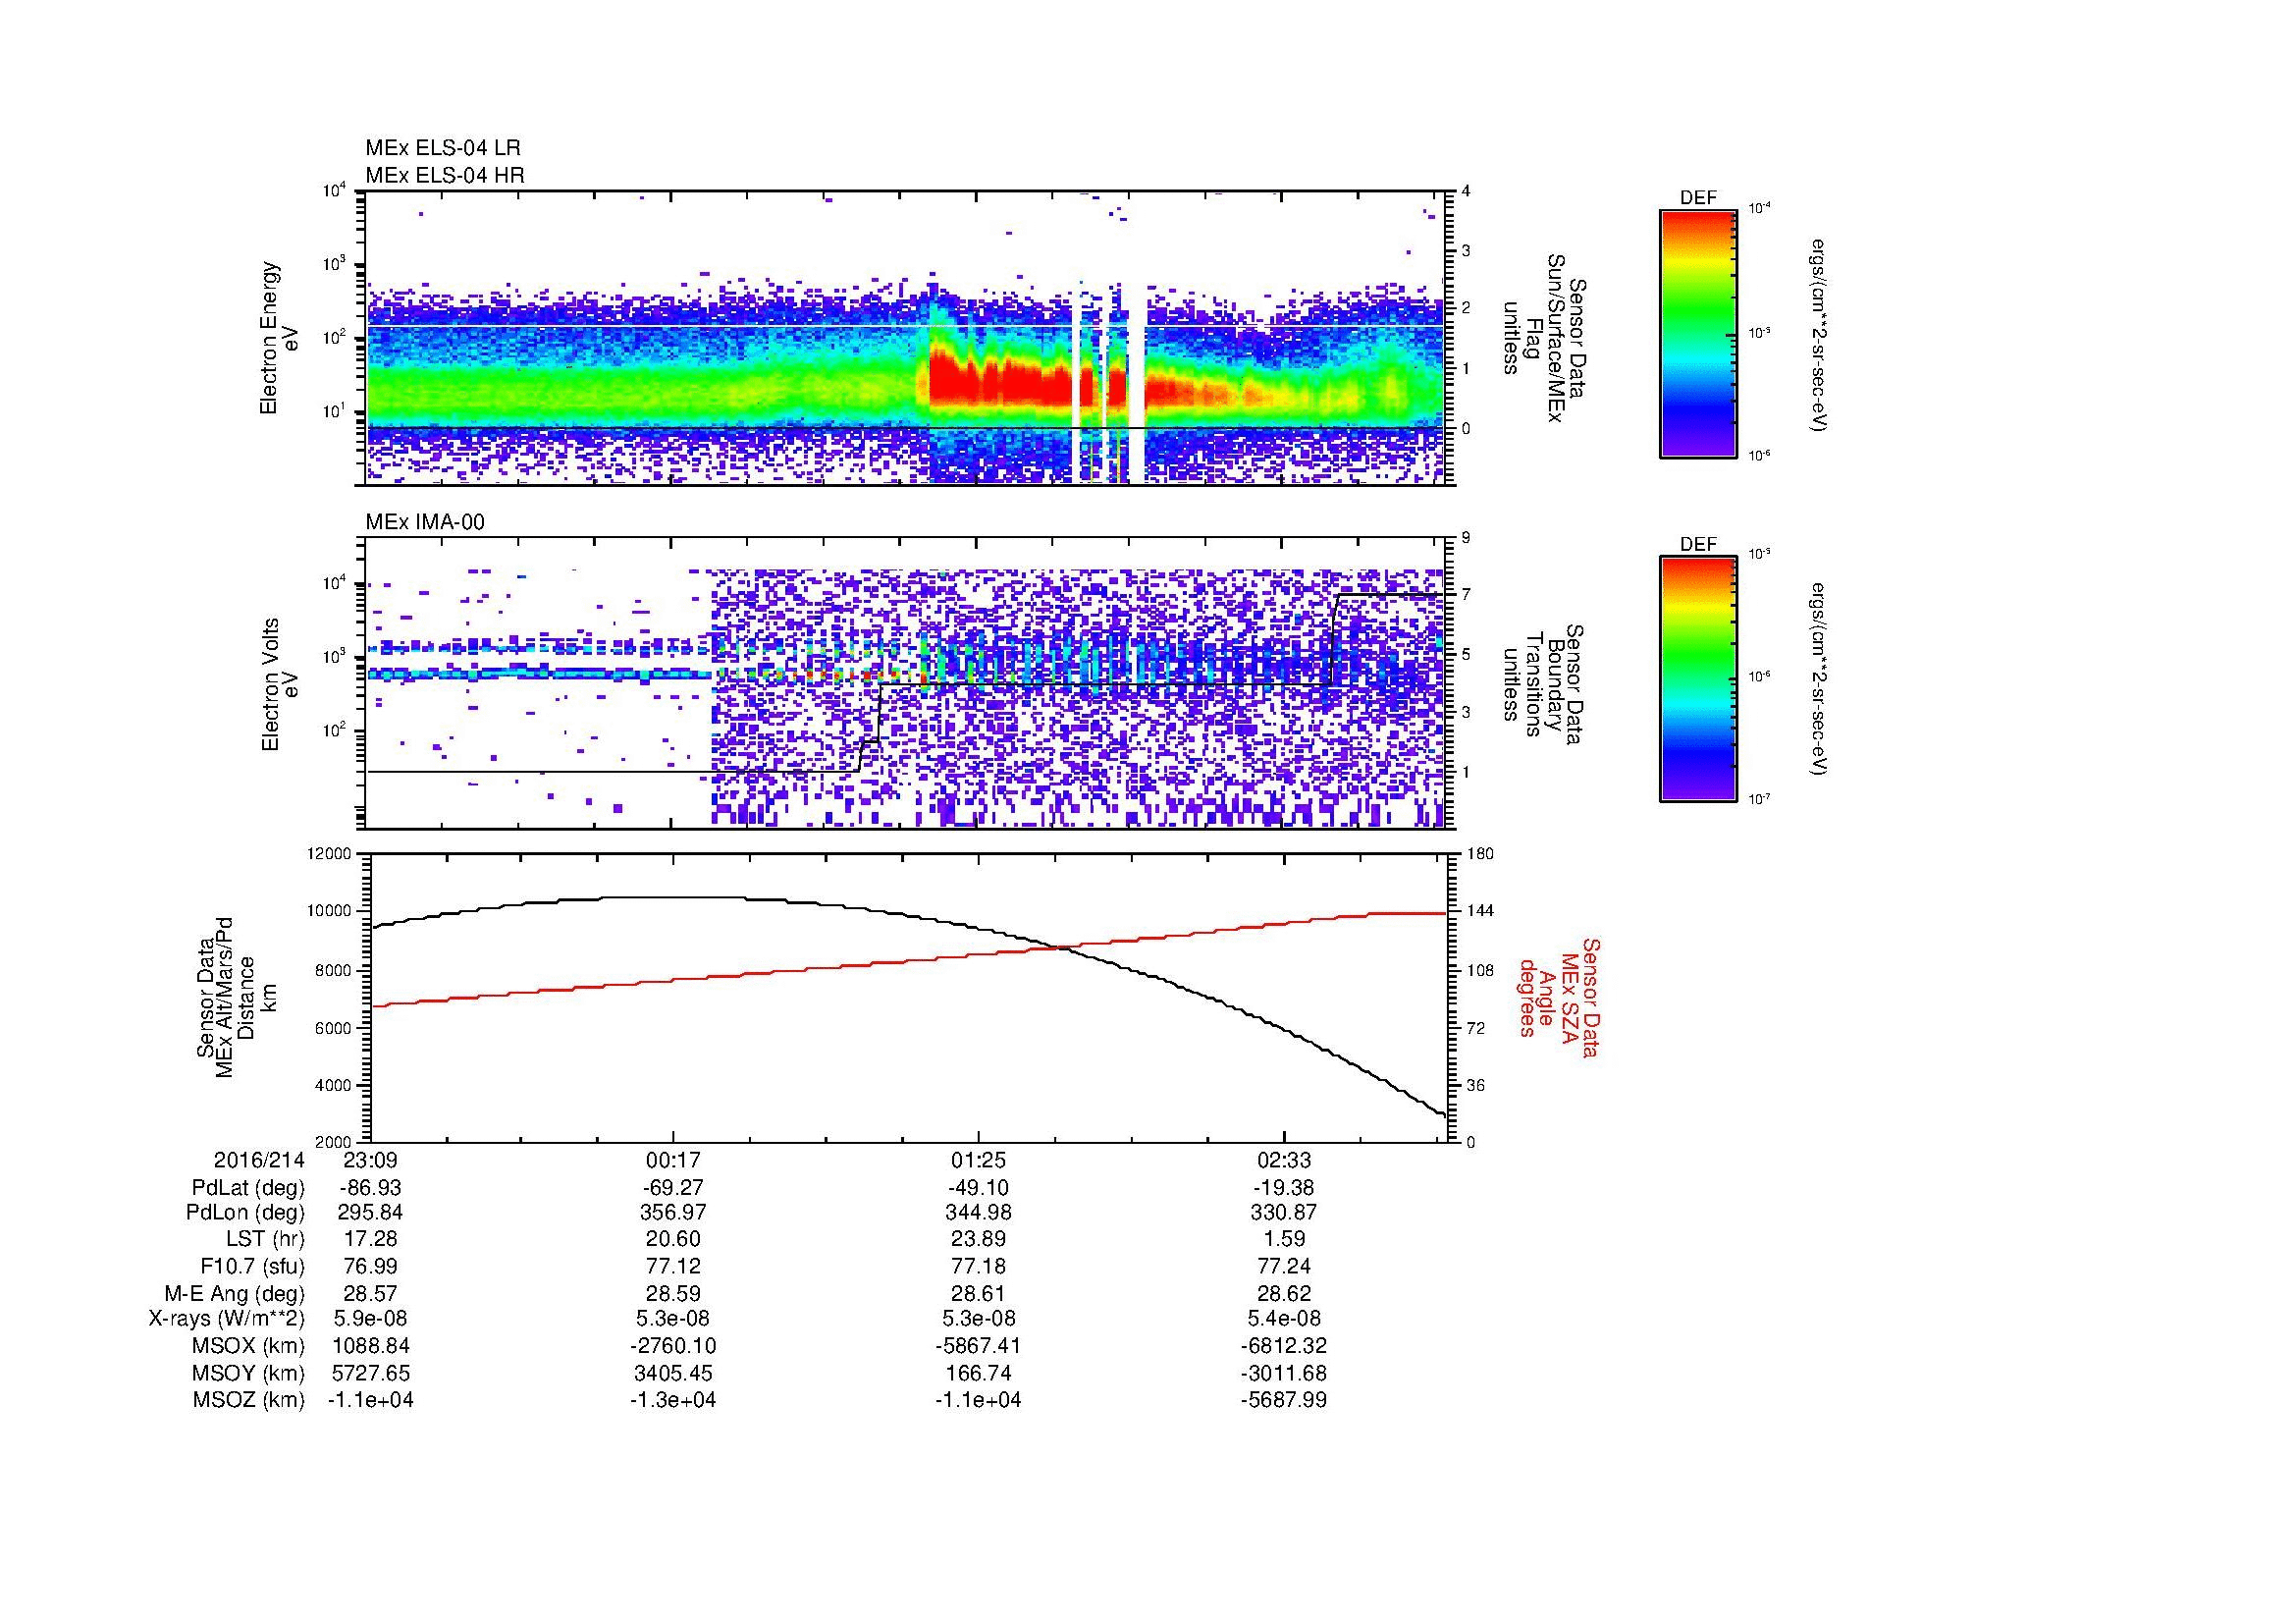Image resolution: width=2296 pixels, height=1623 pixels.
Task: Click the MSOY value '5727.65'
Action: tap(371, 1373)
